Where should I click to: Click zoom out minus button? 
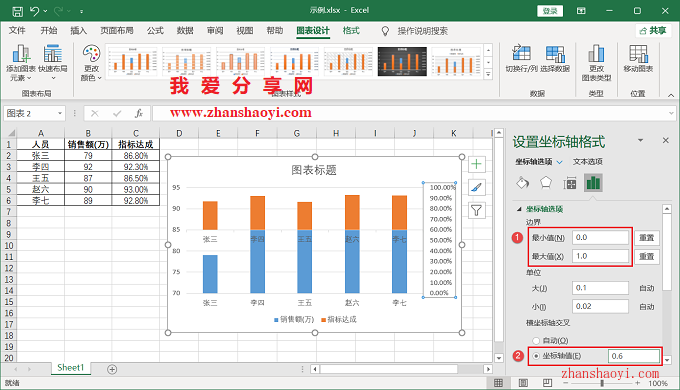point(565,383)
